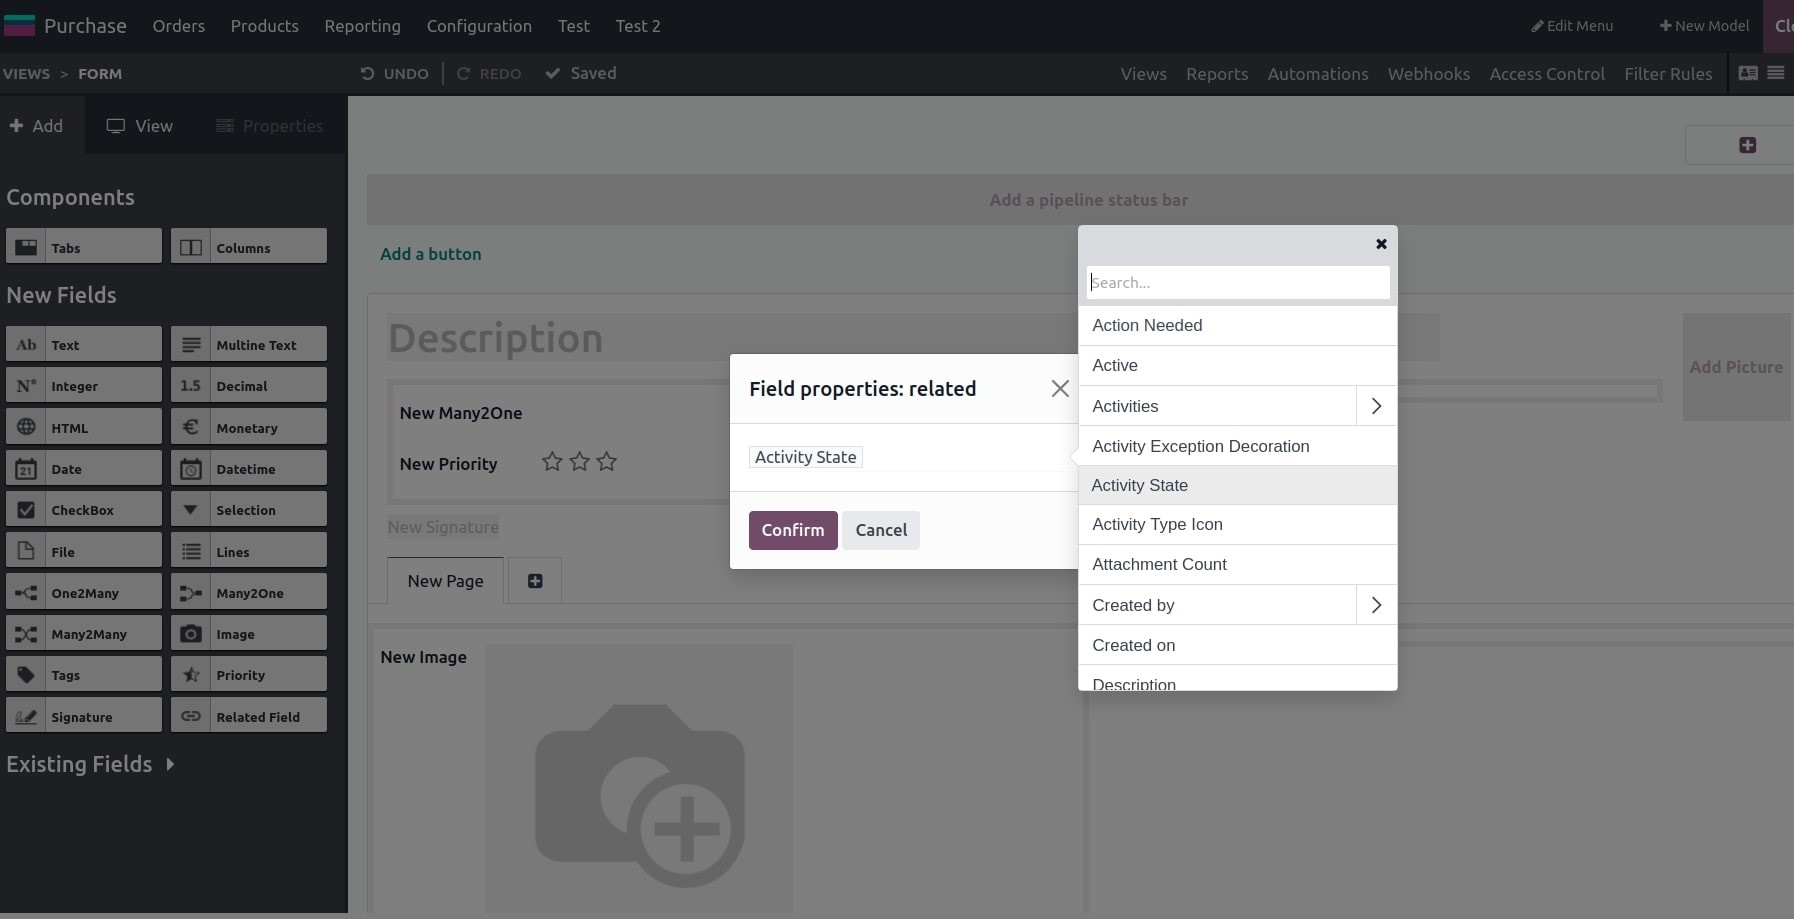
Task: Click the Undo button
Action: 395,73
